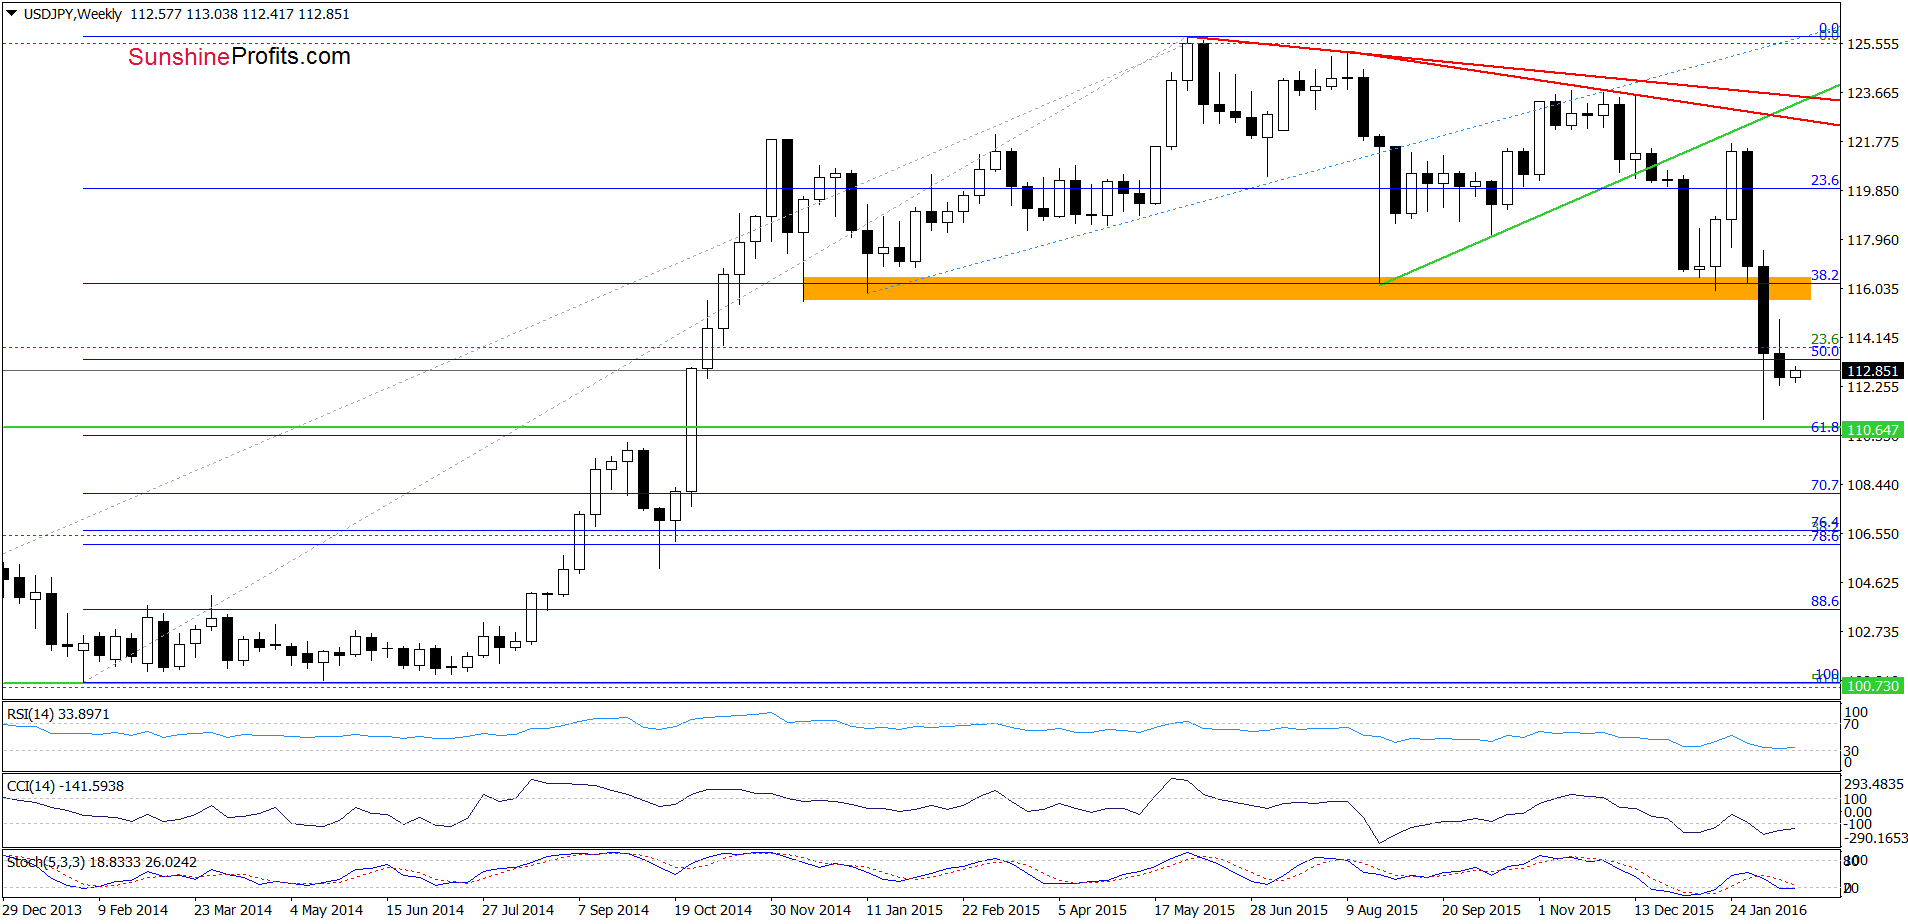Screen dimensions: 1908x924
Task: Click the 88.6 Fibonacci level label
Action: click(1824, 601)
